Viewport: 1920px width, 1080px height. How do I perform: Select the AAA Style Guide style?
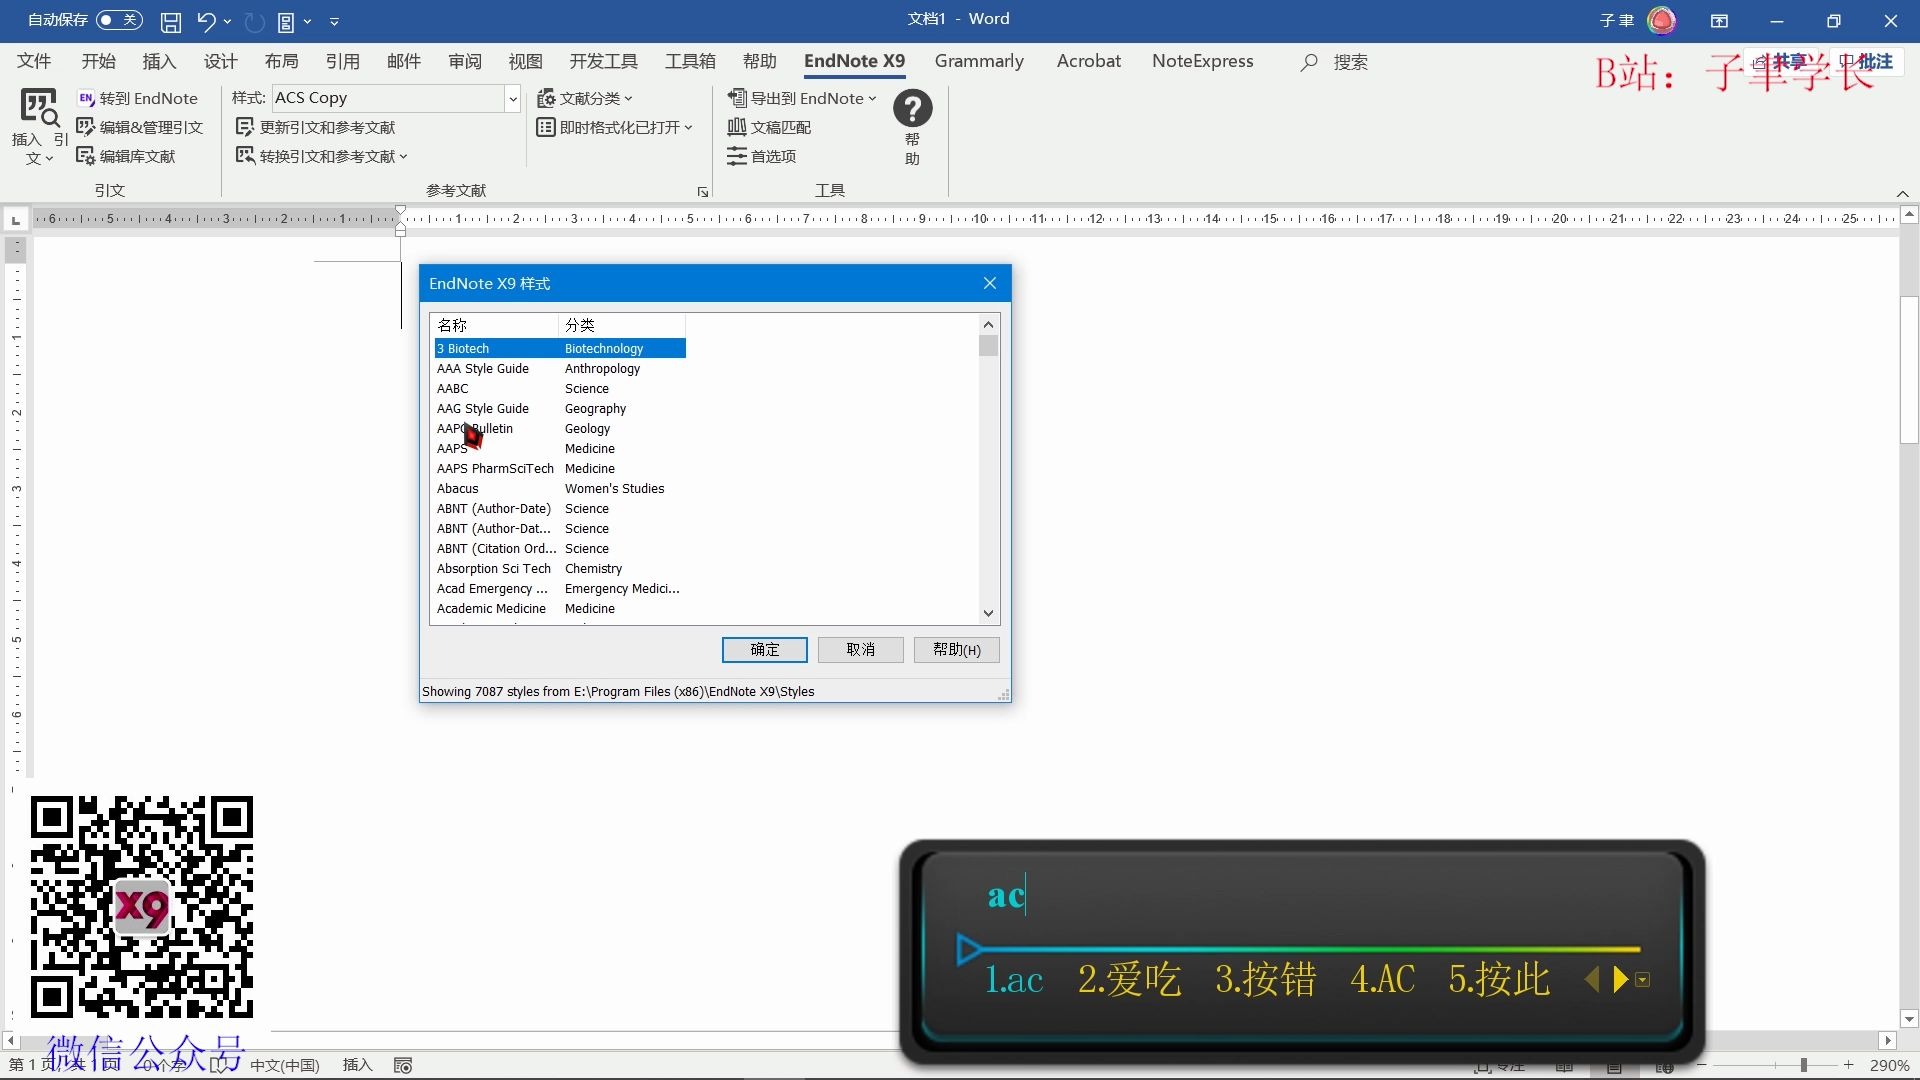pyautogui.click(x=560, y=368)
